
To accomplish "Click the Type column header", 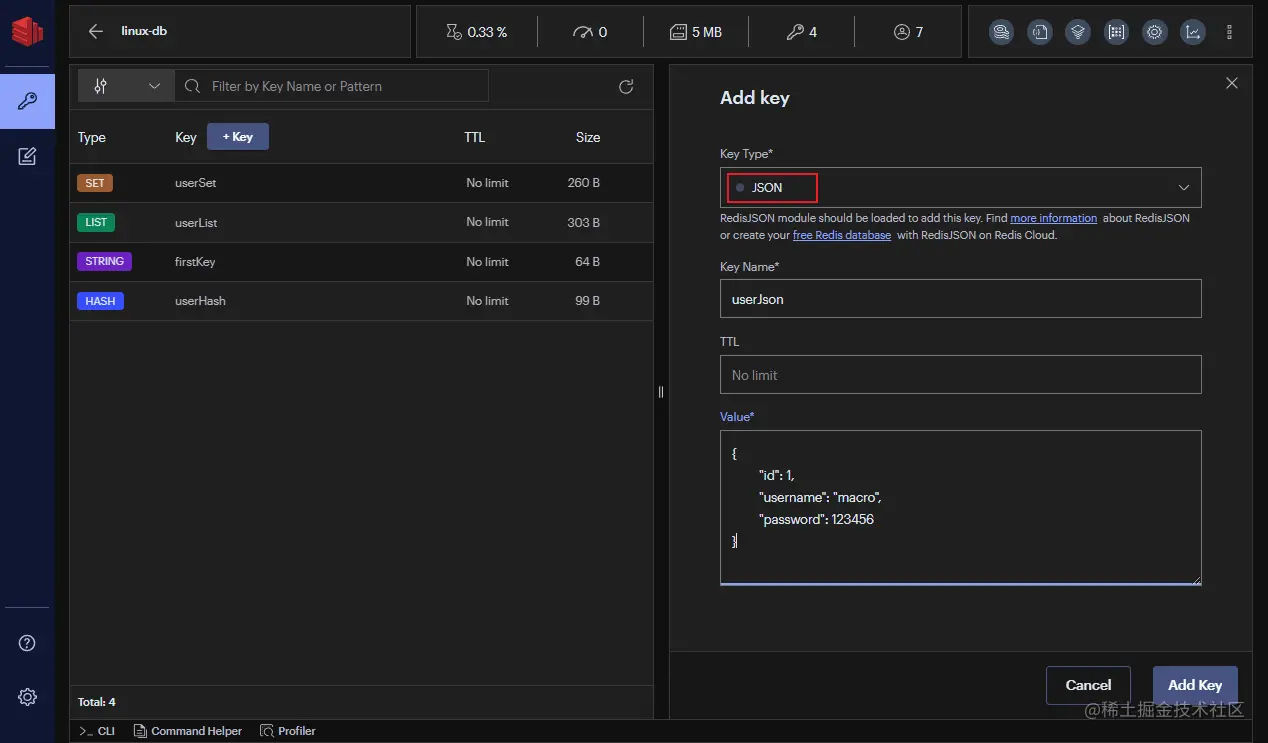I will [92, 137].
